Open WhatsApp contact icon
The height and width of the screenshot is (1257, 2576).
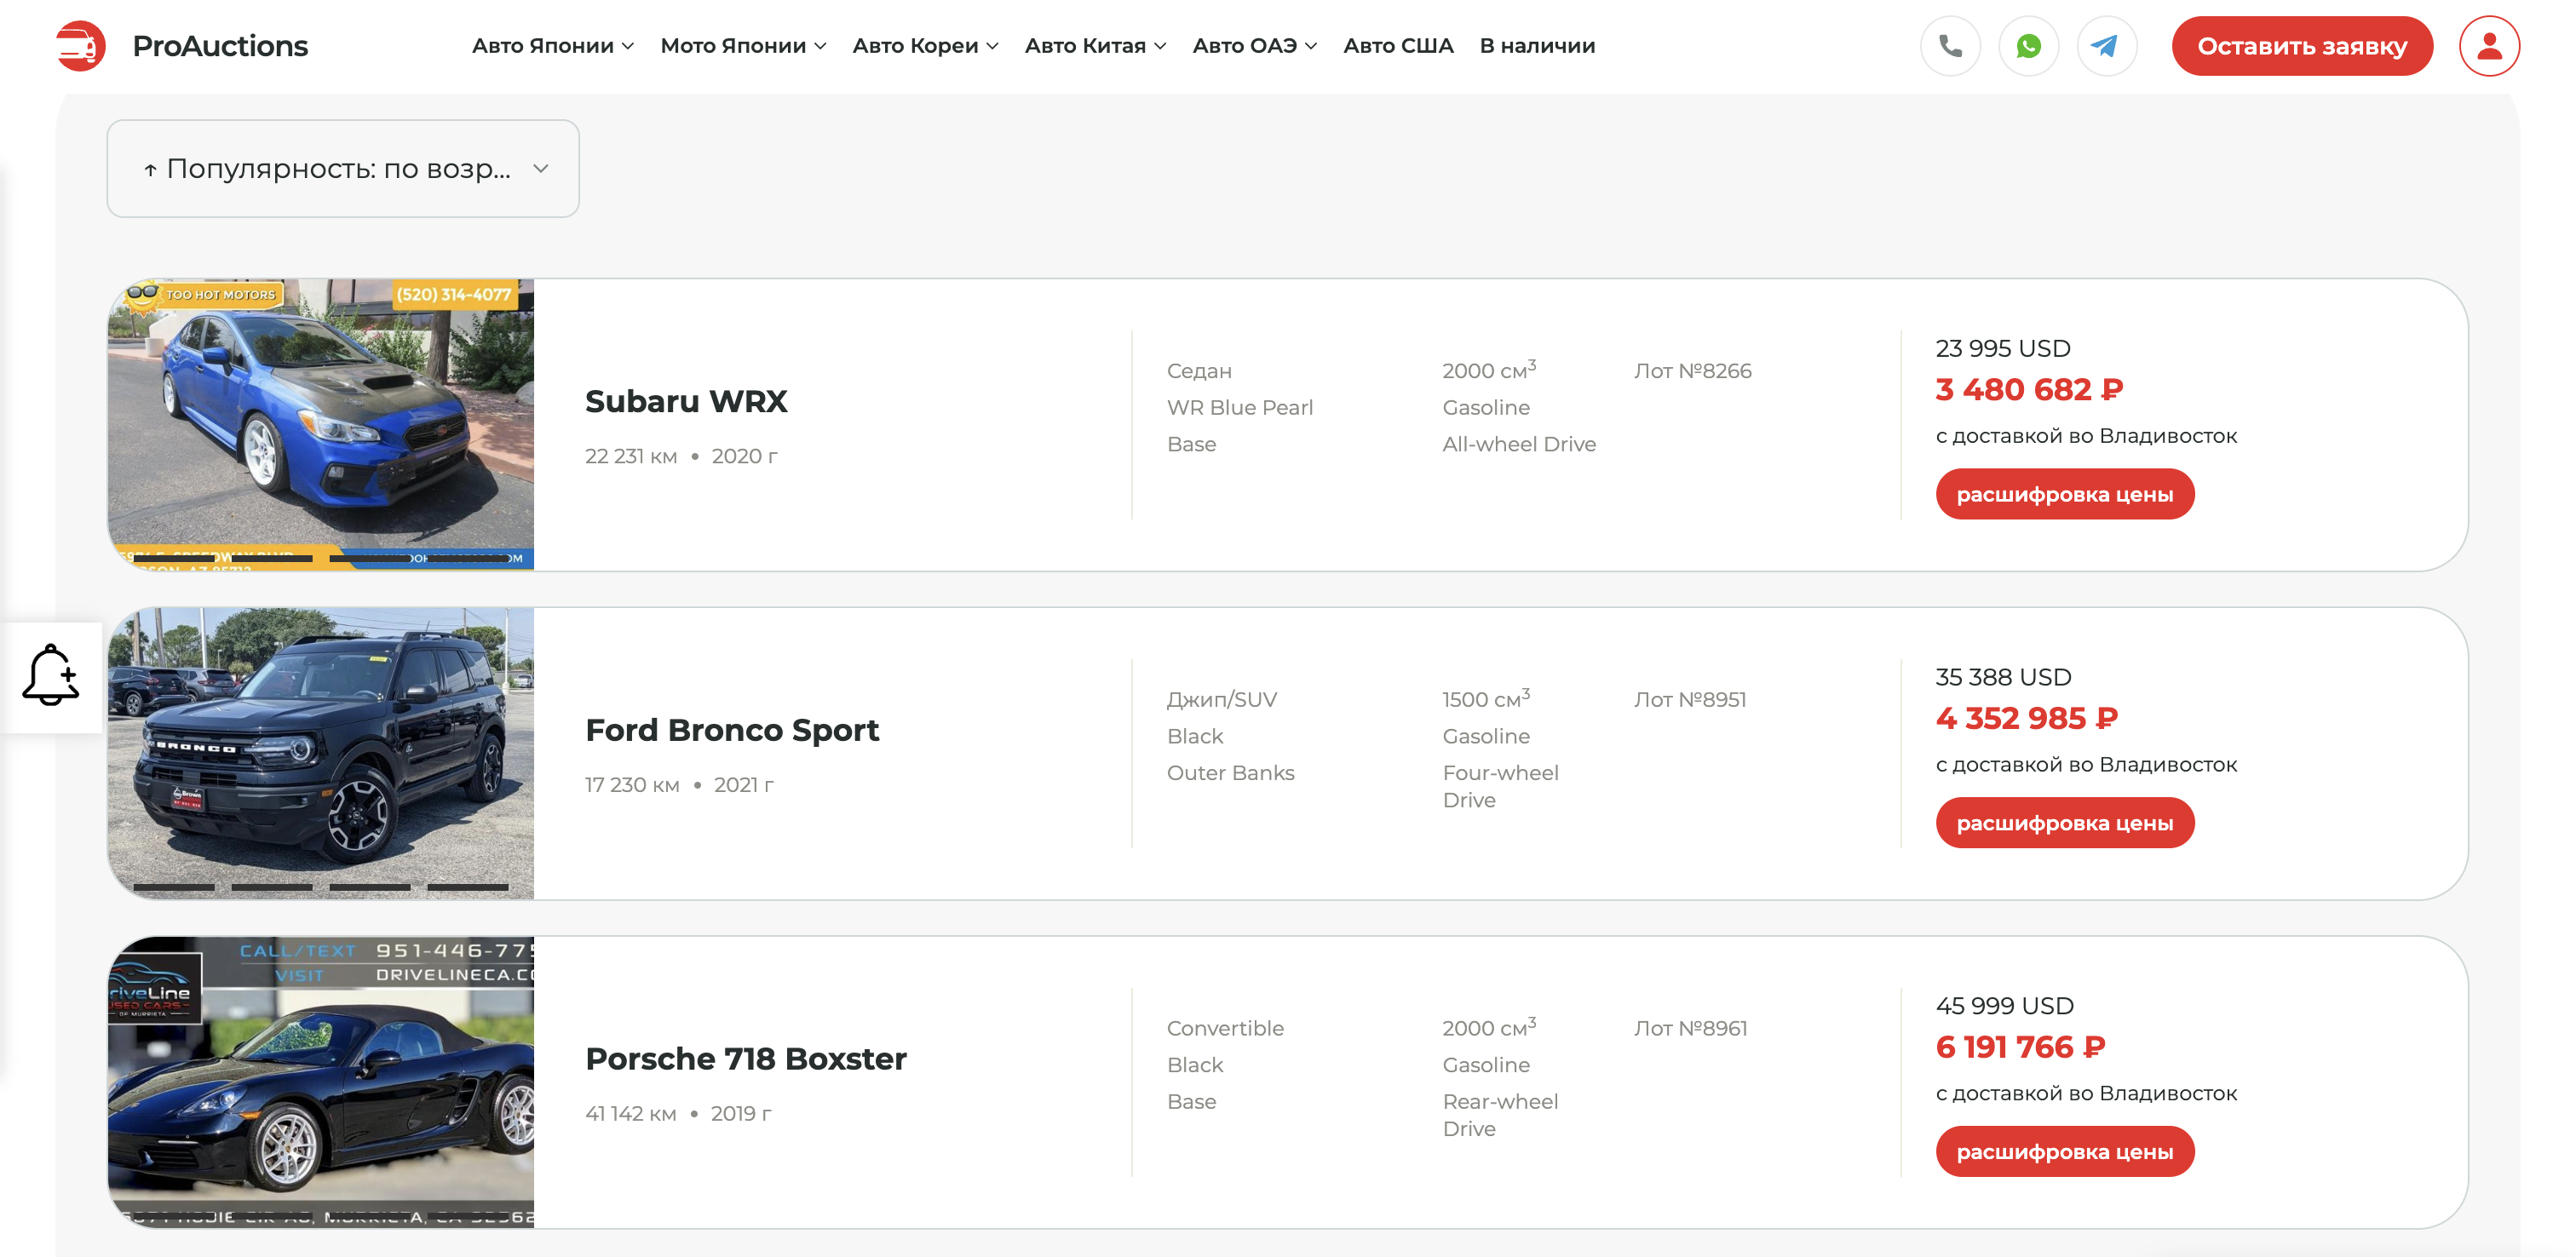coord(2028,46)
